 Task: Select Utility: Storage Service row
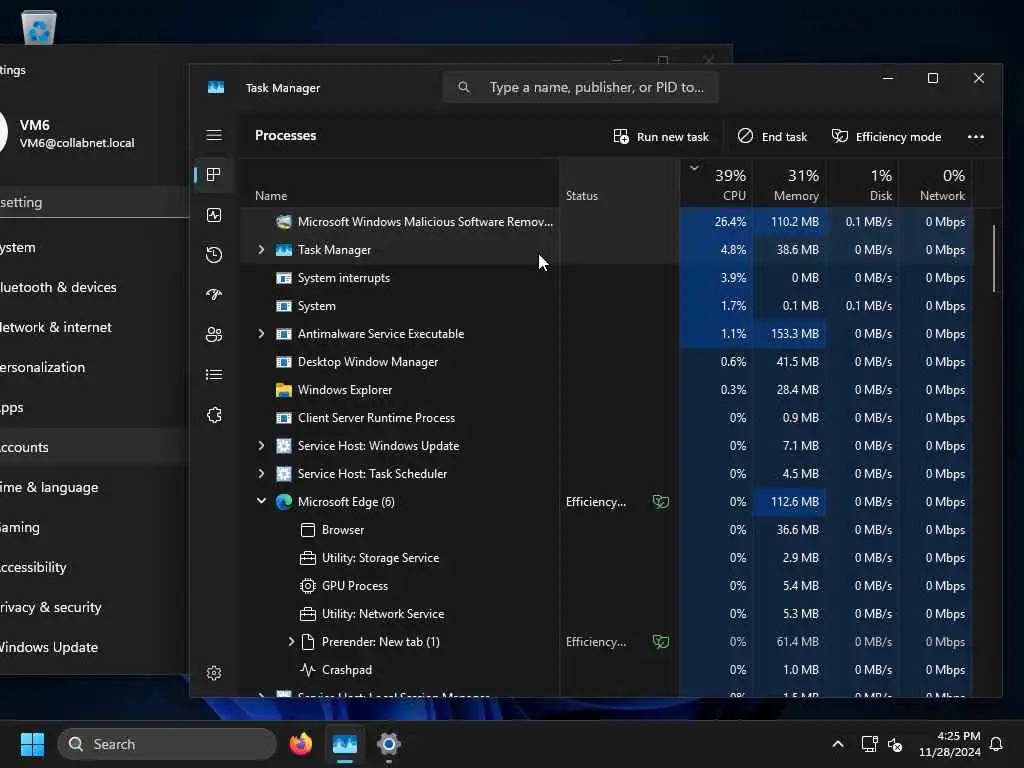(607, 558)
